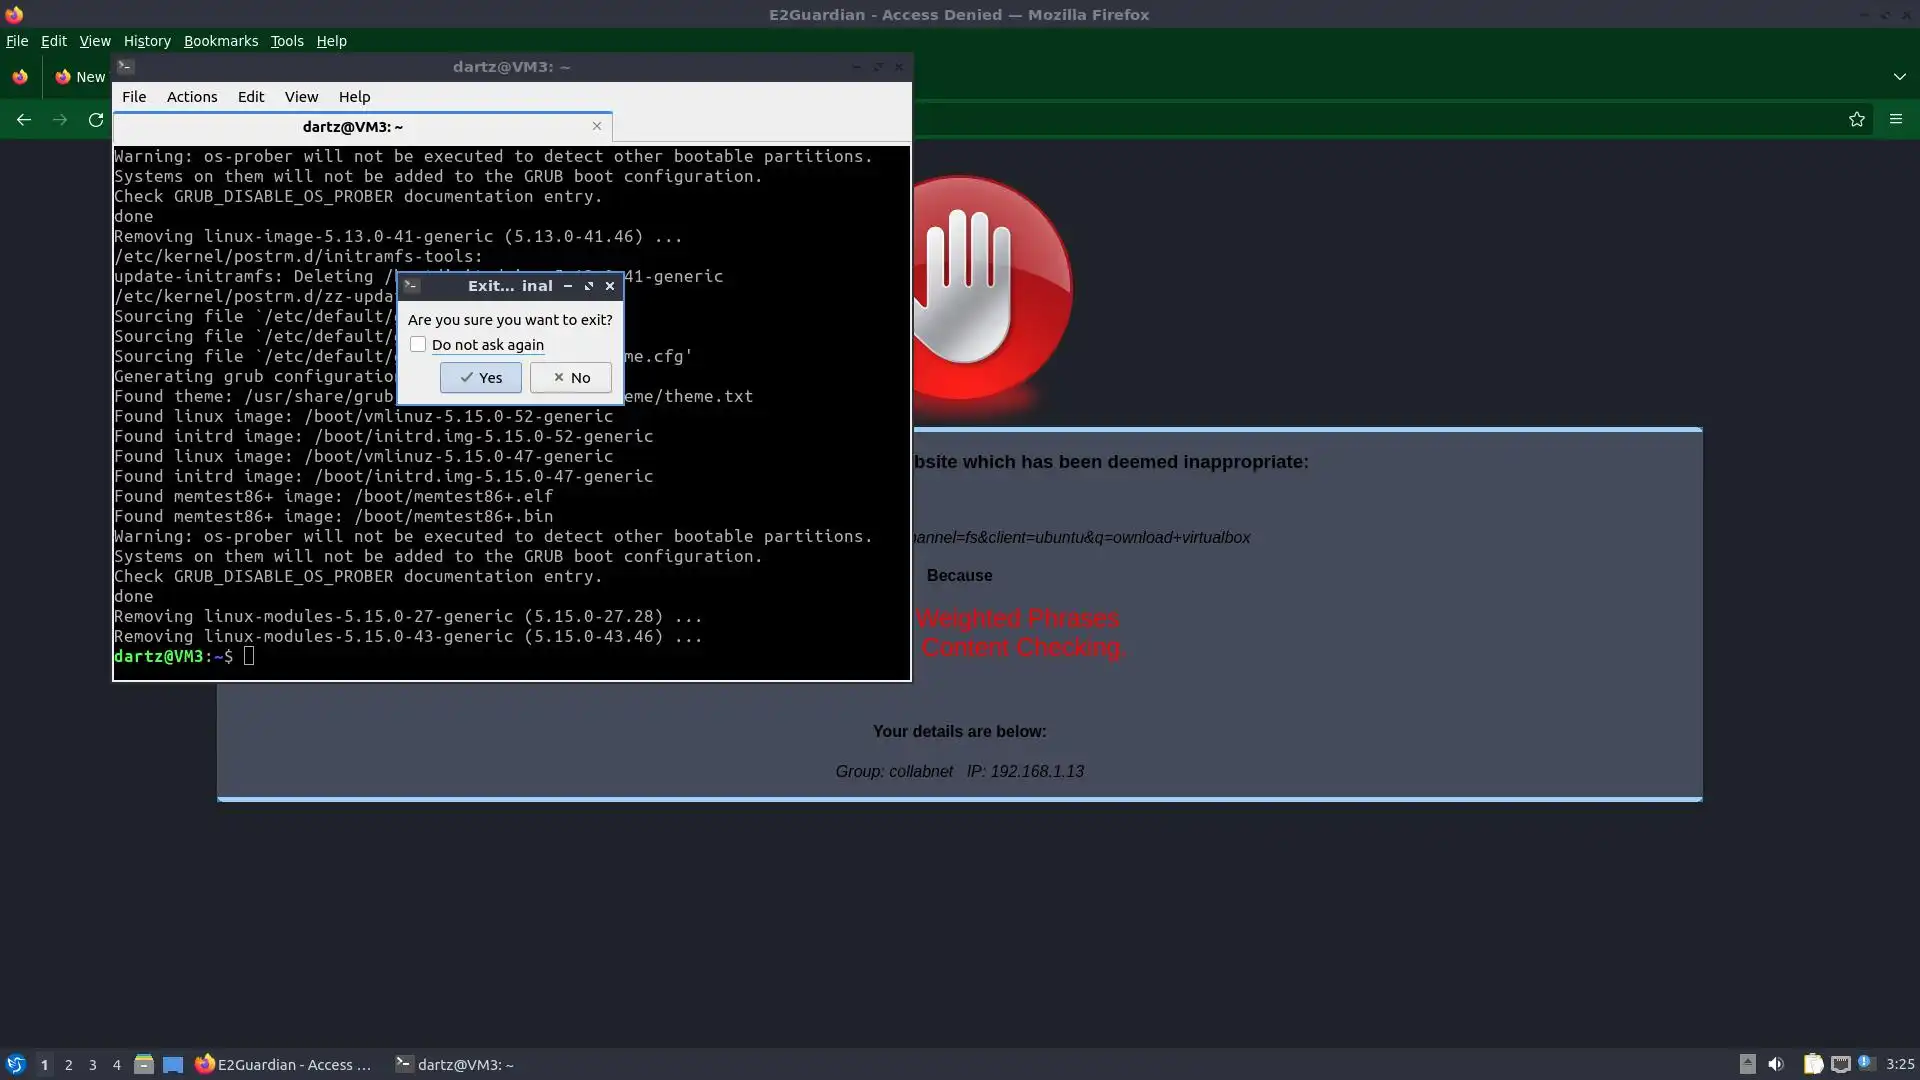This screenshot has height=1080, width=1920.
Task: Click the update notifier tray icon
Action: click(x=1866, y=1064)
